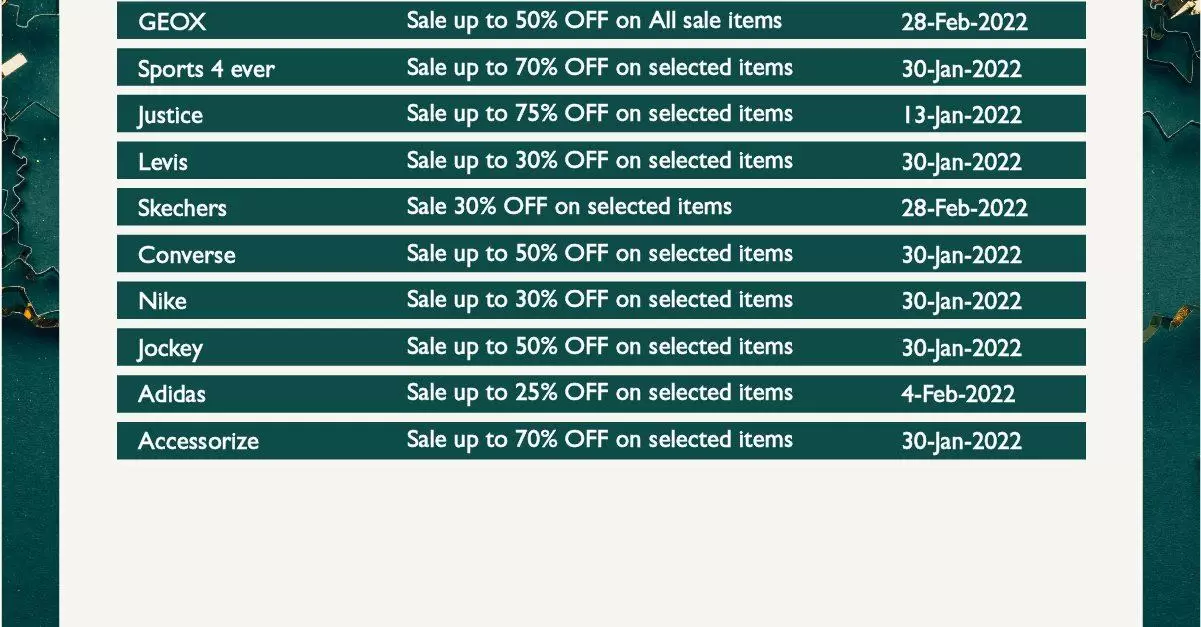Click GEOX 50% OFF All sale items text

[594, 20]
